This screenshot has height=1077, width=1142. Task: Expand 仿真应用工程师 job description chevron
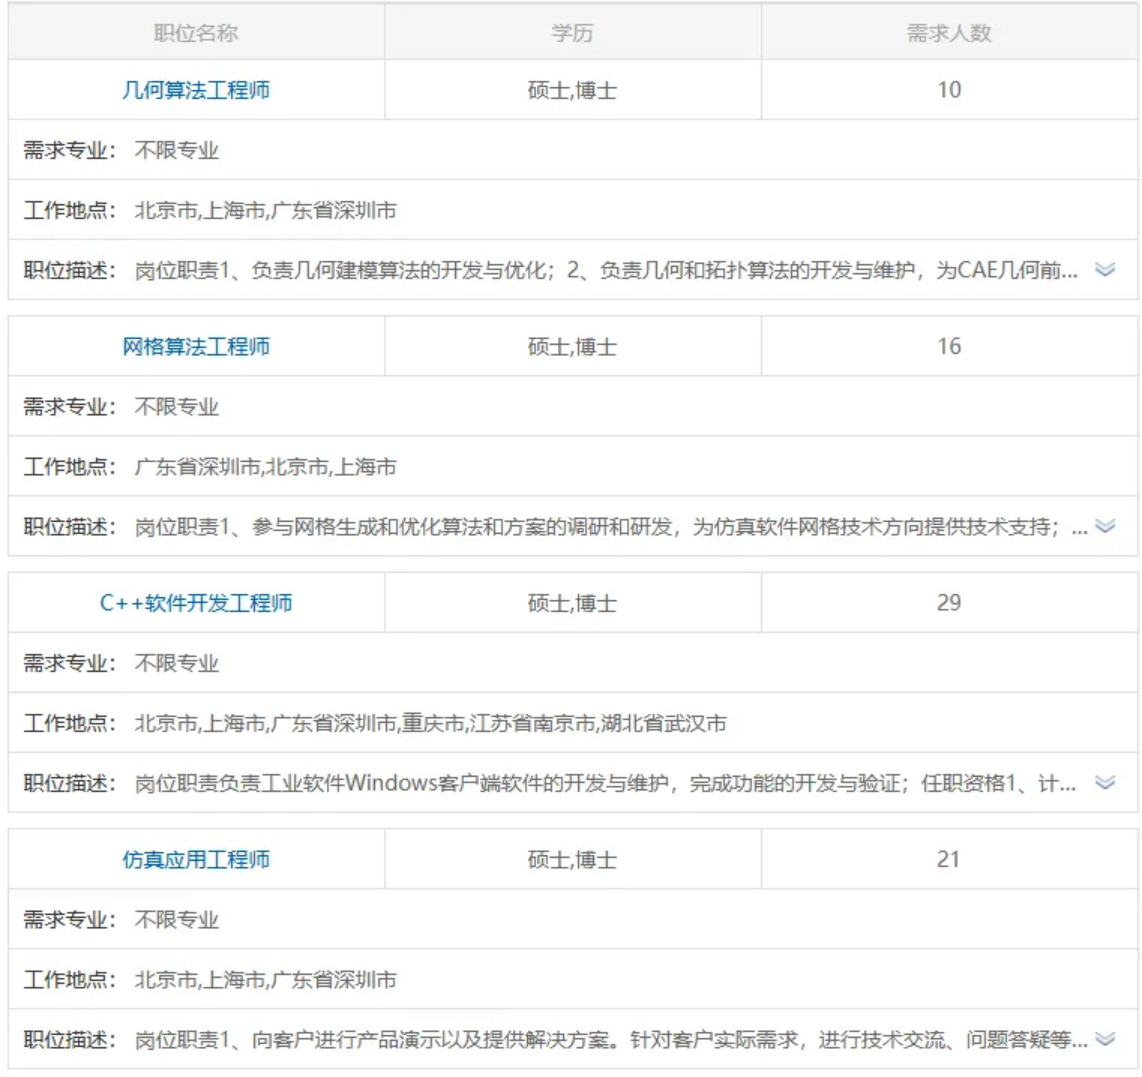1105,1040
